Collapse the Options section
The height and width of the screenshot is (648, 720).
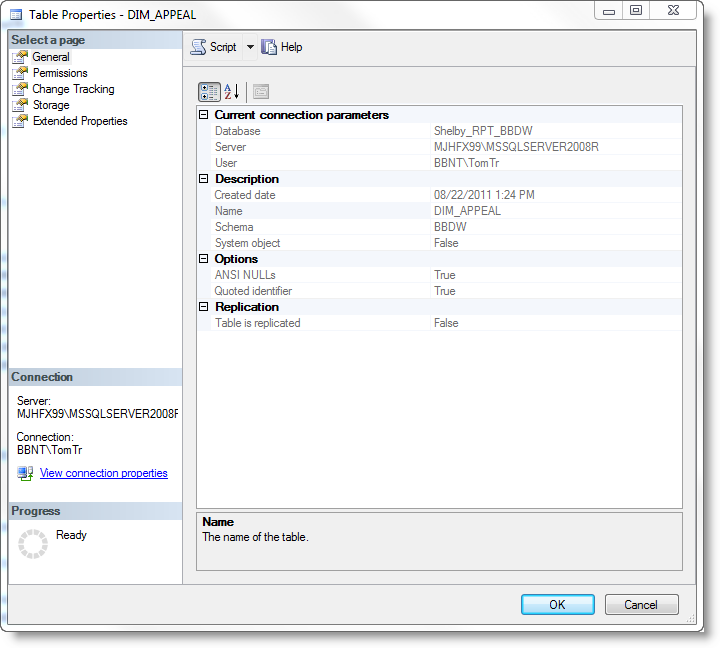tap(204, 259)
